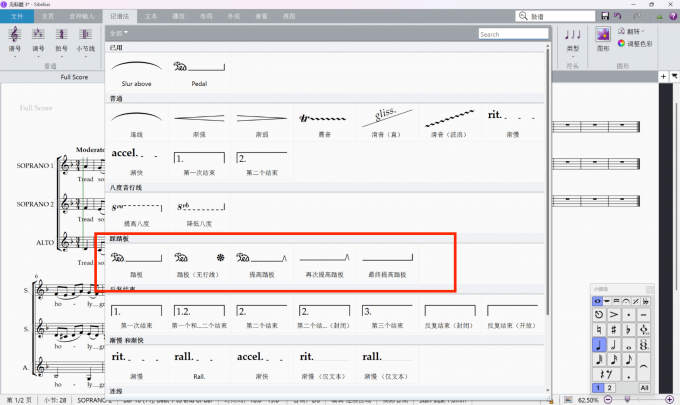The width and height of the screenshot is (680, 405).
Task: Choose pedal with asterisk, no line
Action: point(199,264)
